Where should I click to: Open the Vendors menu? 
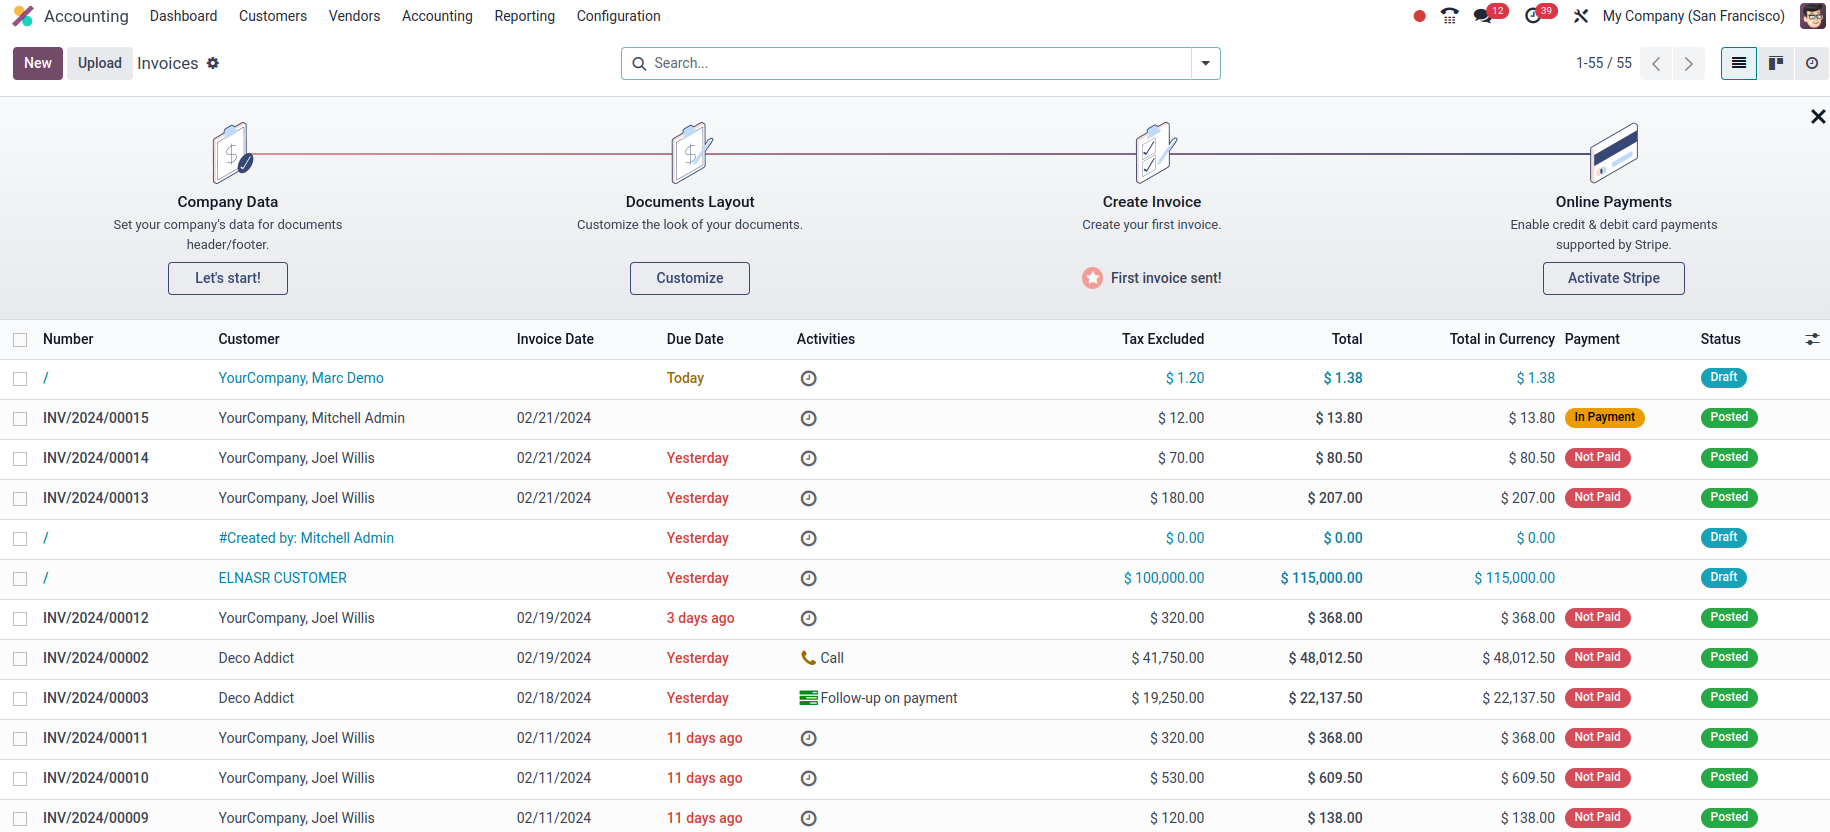pos(354,16)
